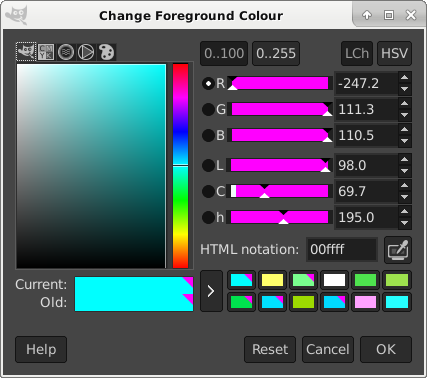Click the GIMP Wilber icon in title bar
The image size is (427, 378).
[x=17, y=15]
